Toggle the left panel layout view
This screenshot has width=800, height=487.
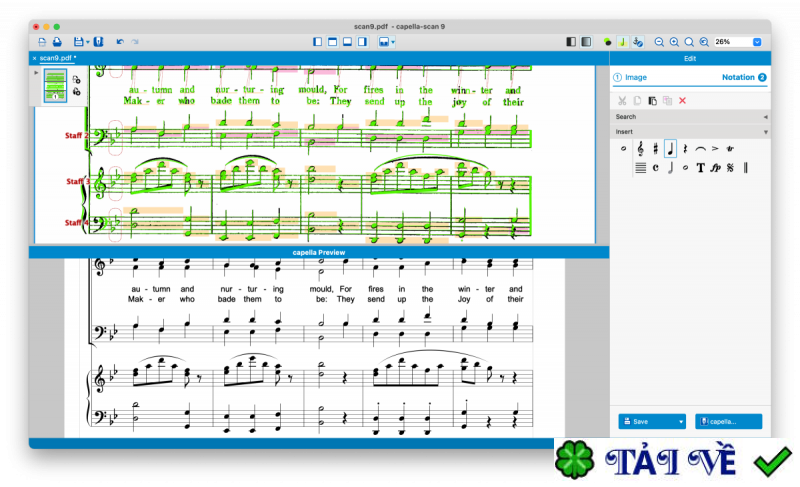pos(317,42)
